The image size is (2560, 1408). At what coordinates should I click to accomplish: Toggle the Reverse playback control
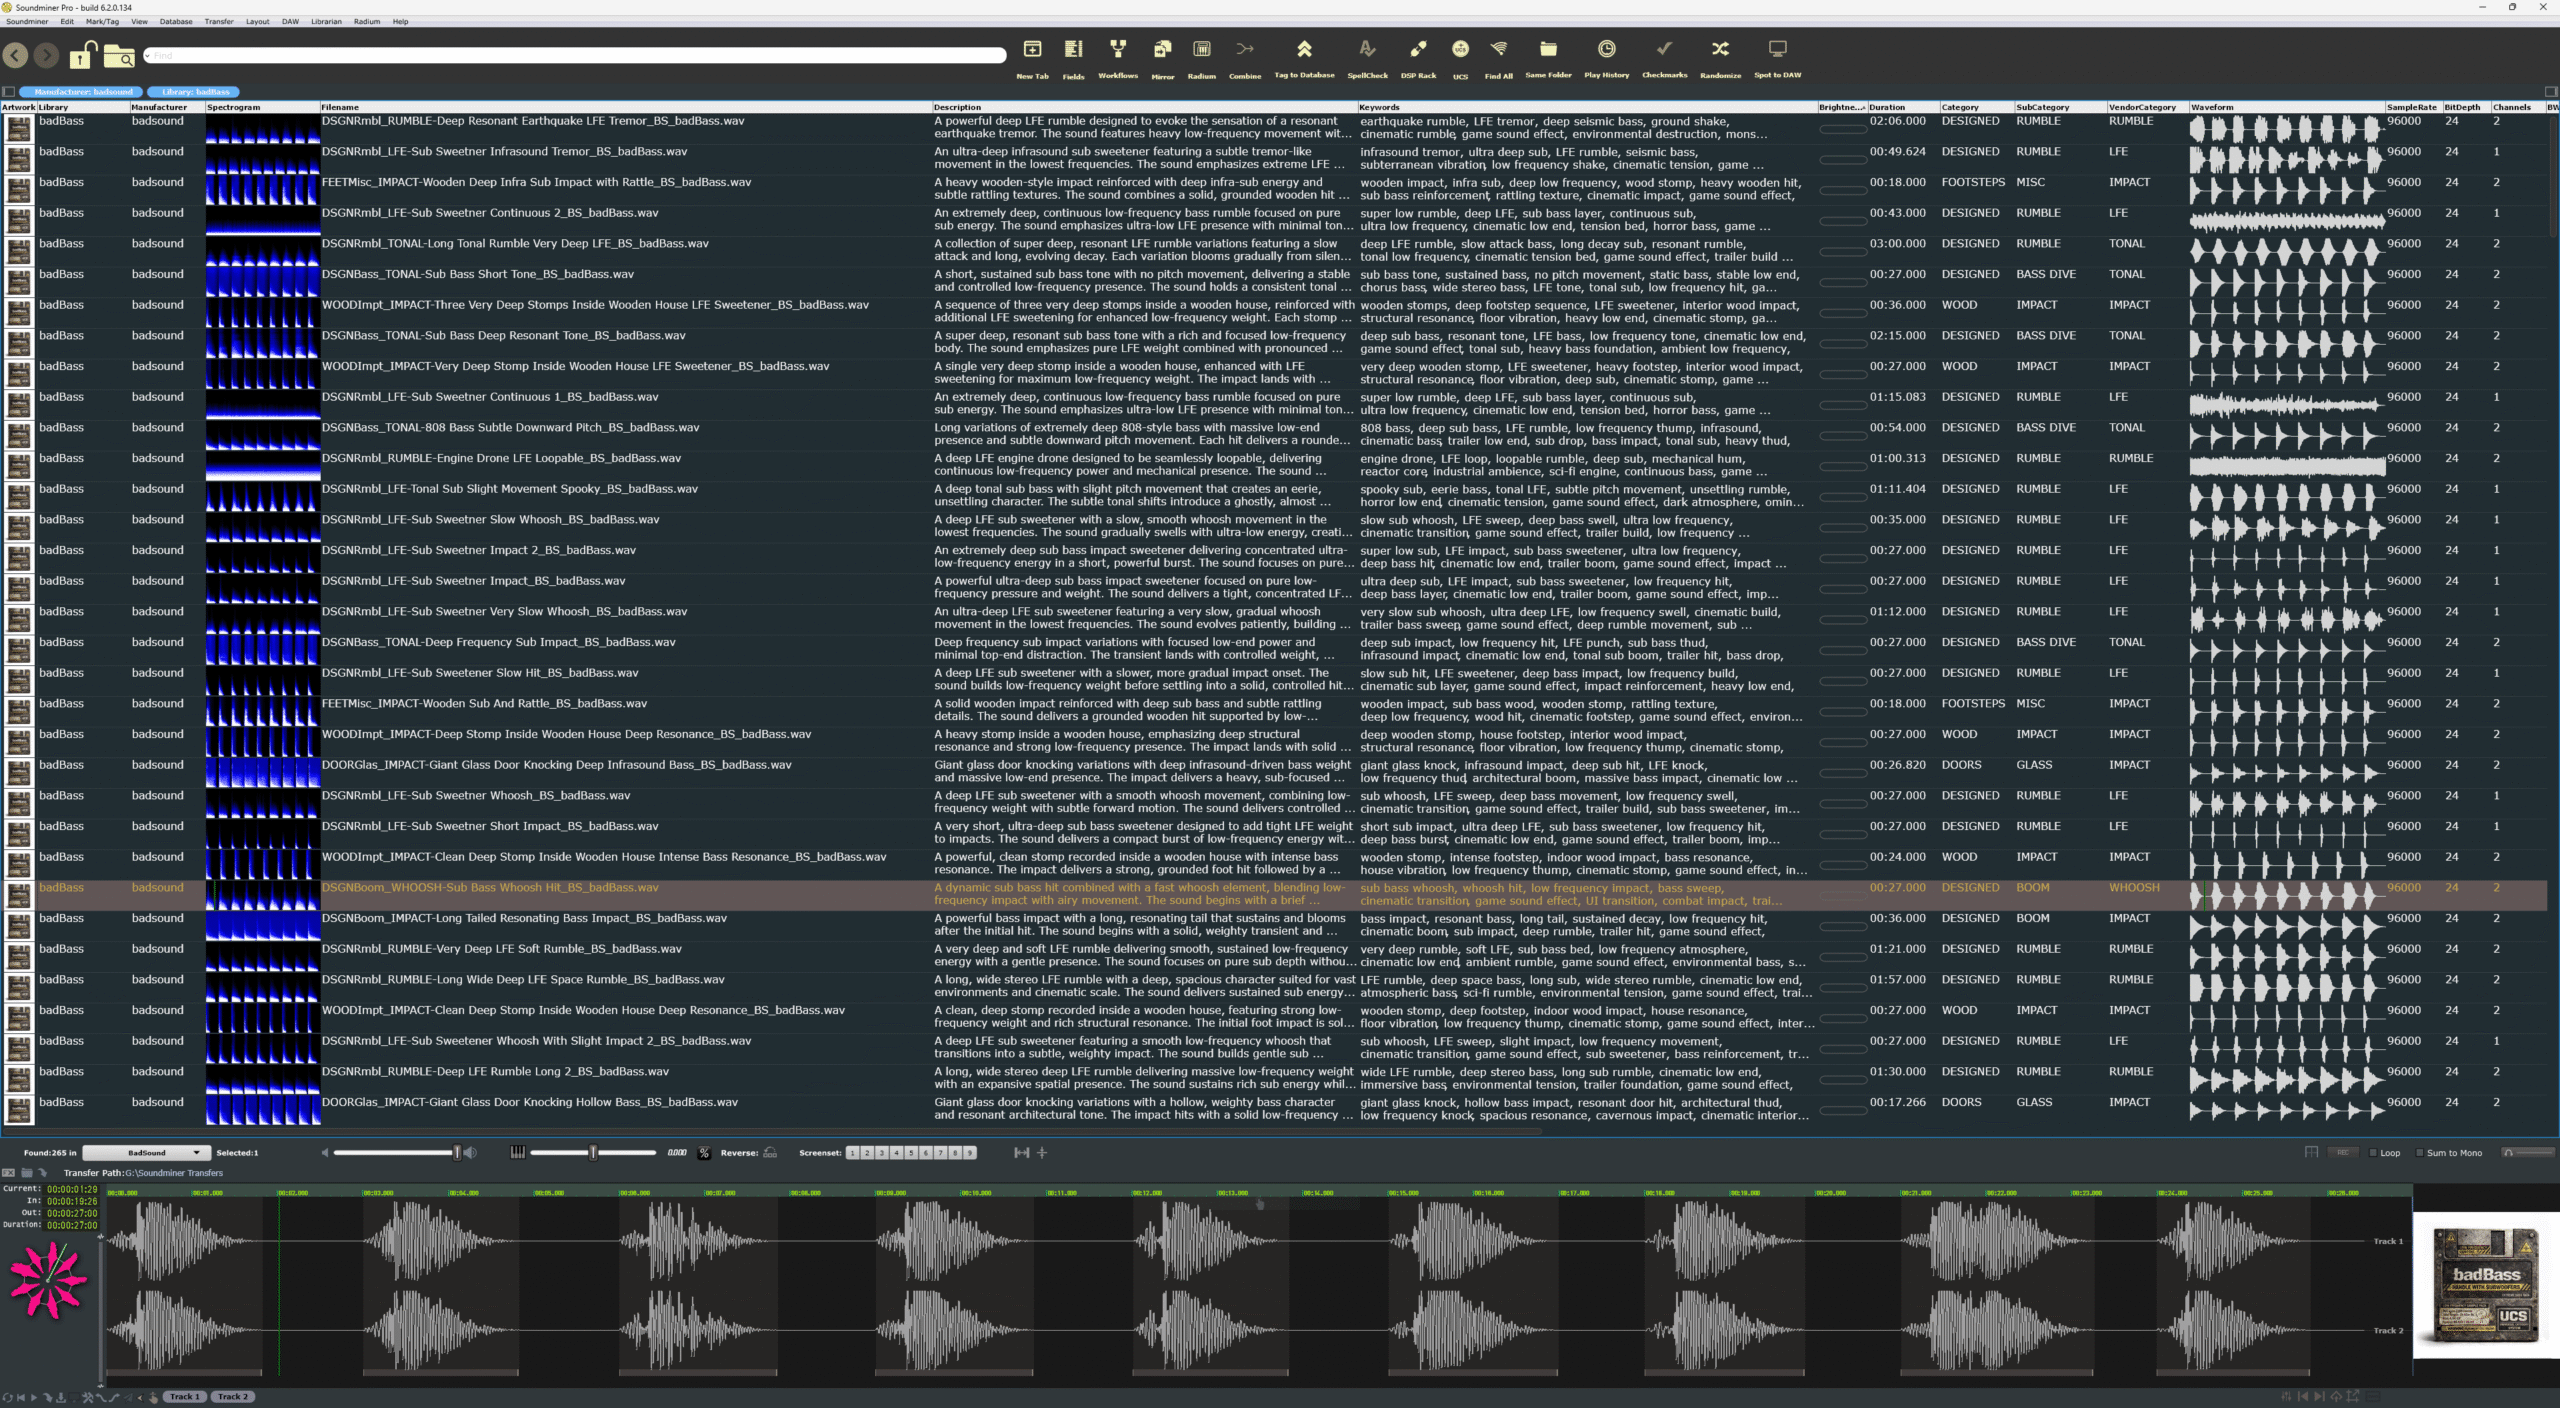coord(770,1153)
